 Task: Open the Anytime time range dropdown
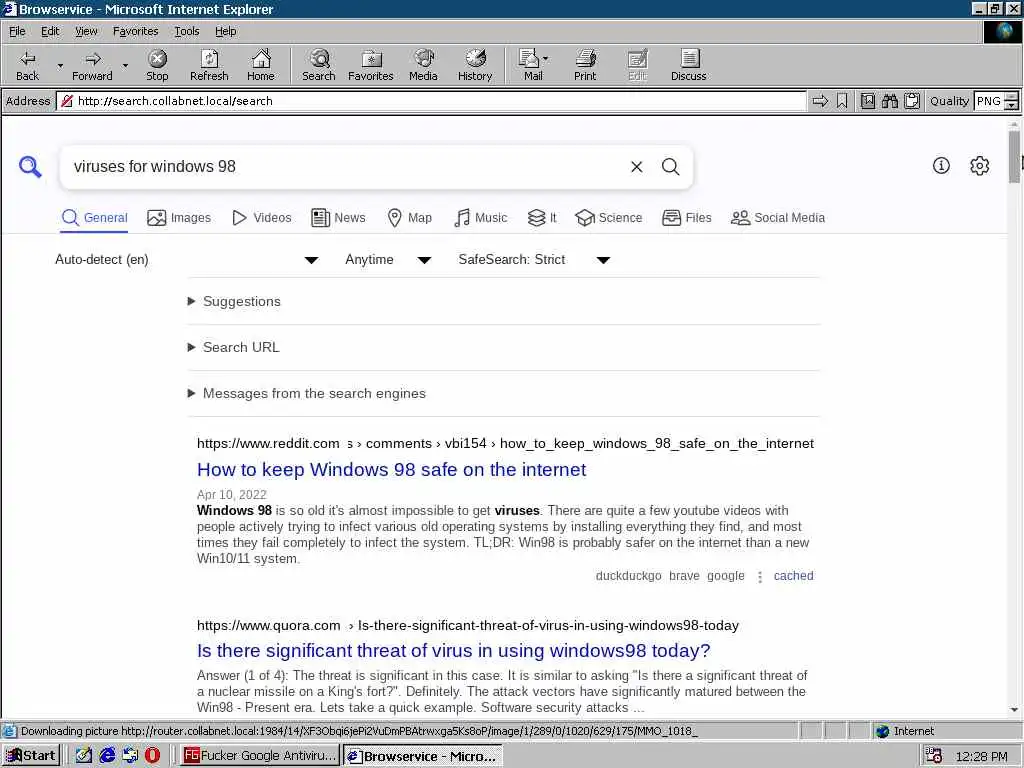388,260
